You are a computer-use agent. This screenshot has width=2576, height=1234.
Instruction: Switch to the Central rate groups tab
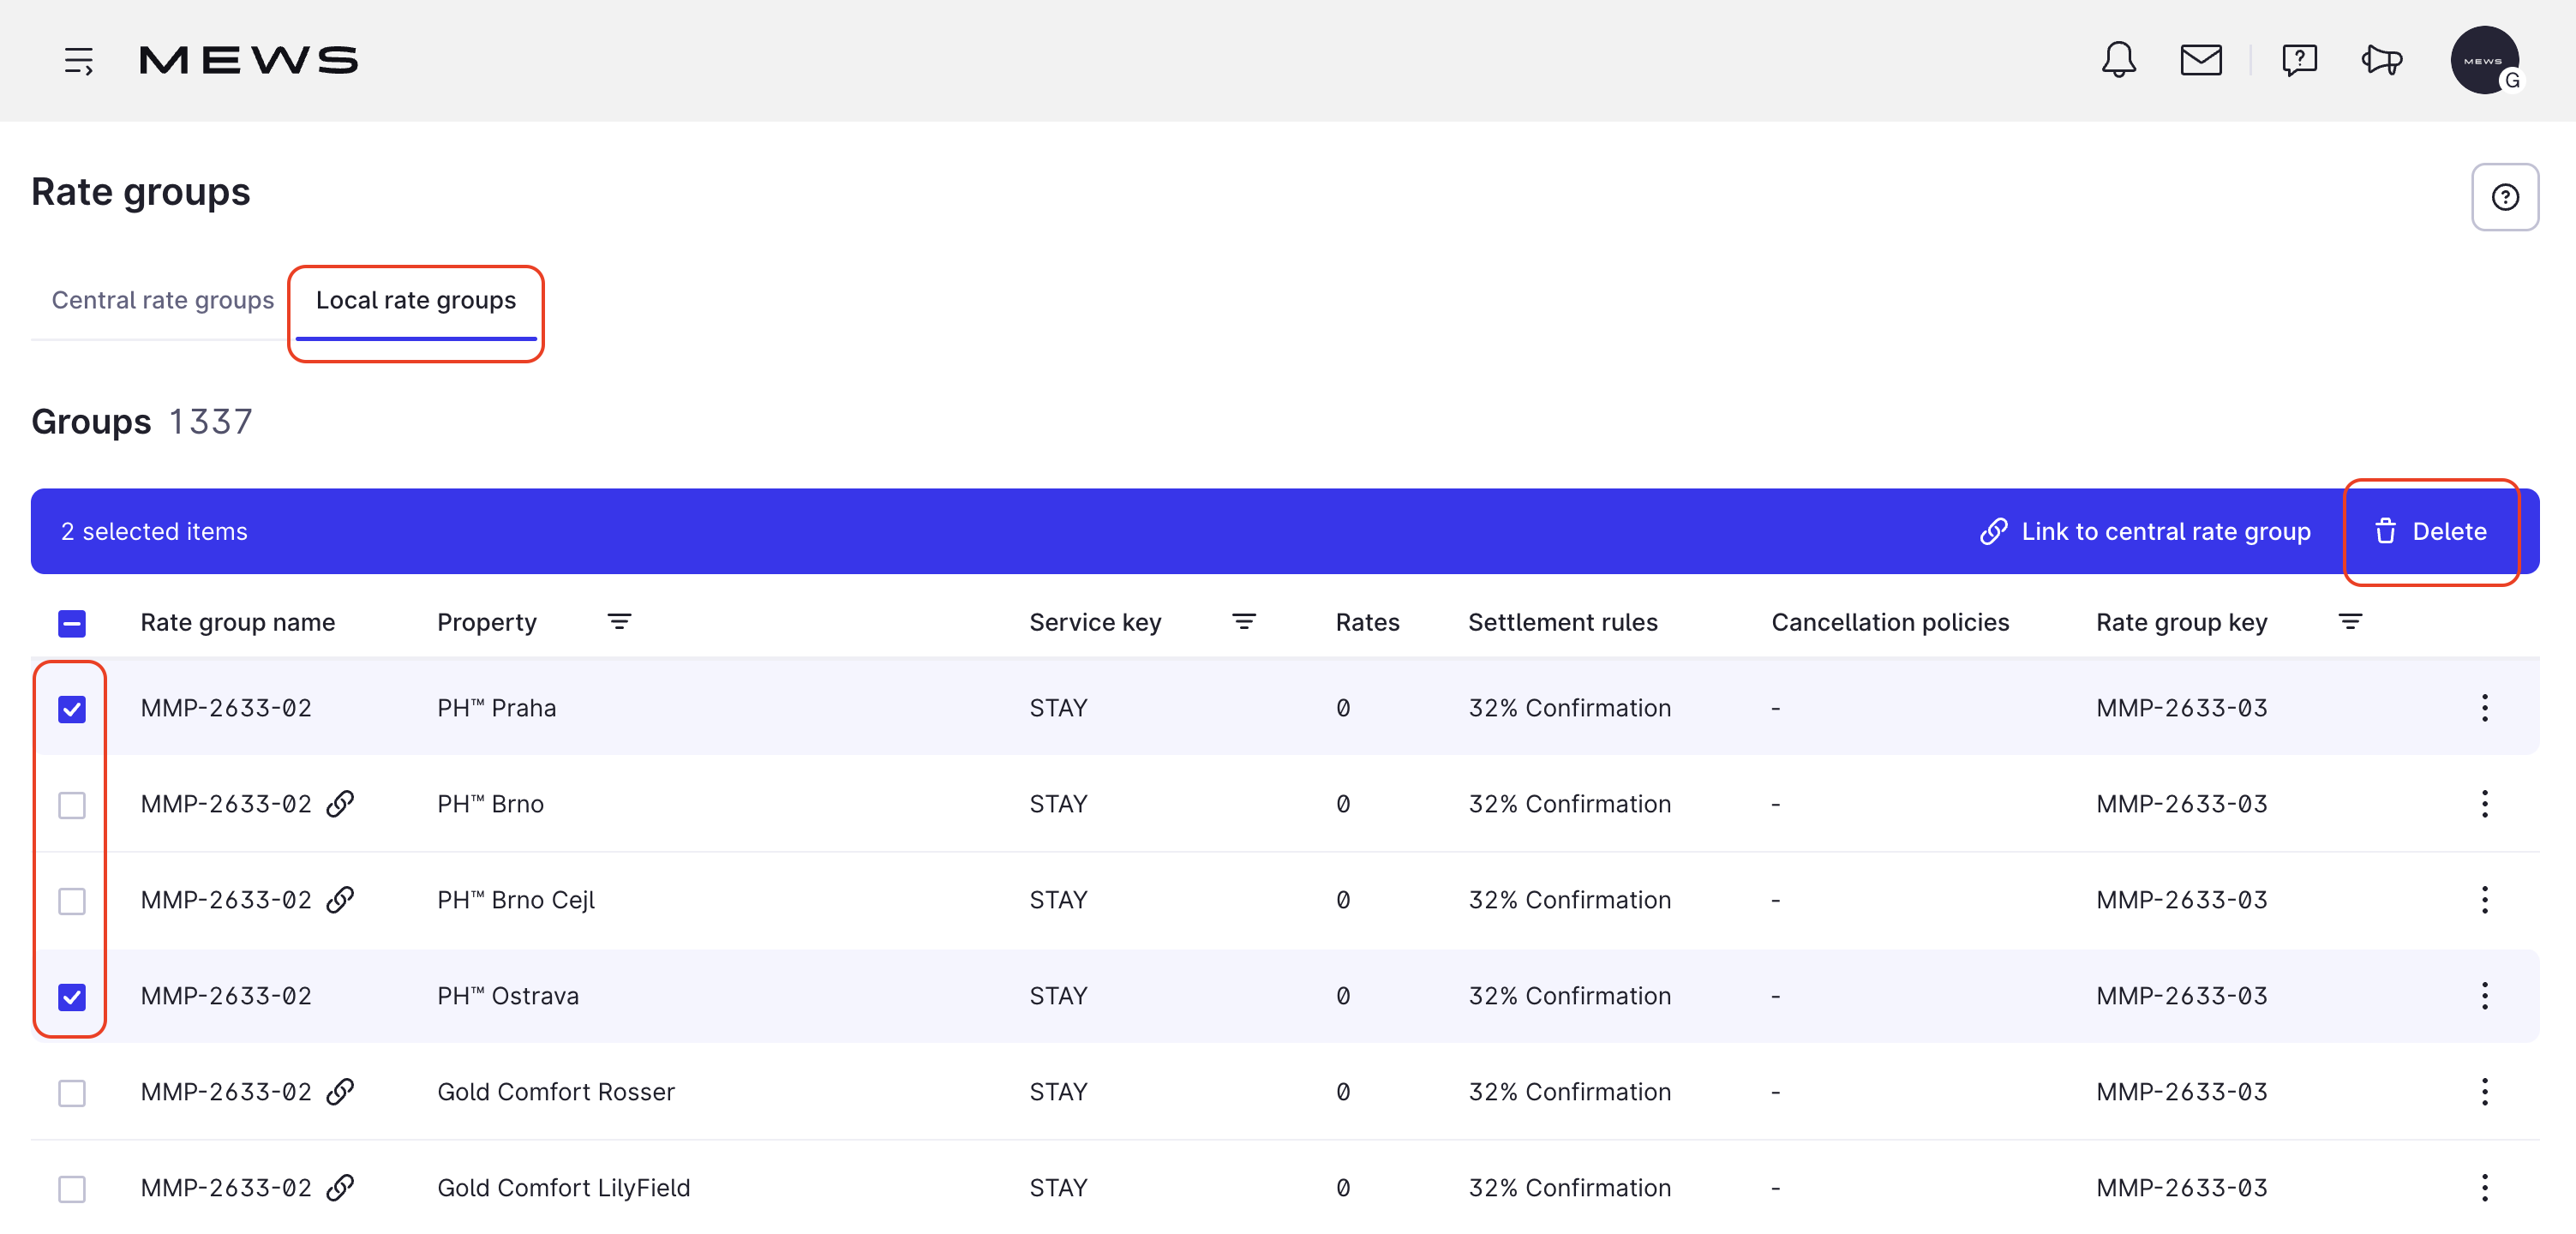pyautogui.click(x=163, y=300)
